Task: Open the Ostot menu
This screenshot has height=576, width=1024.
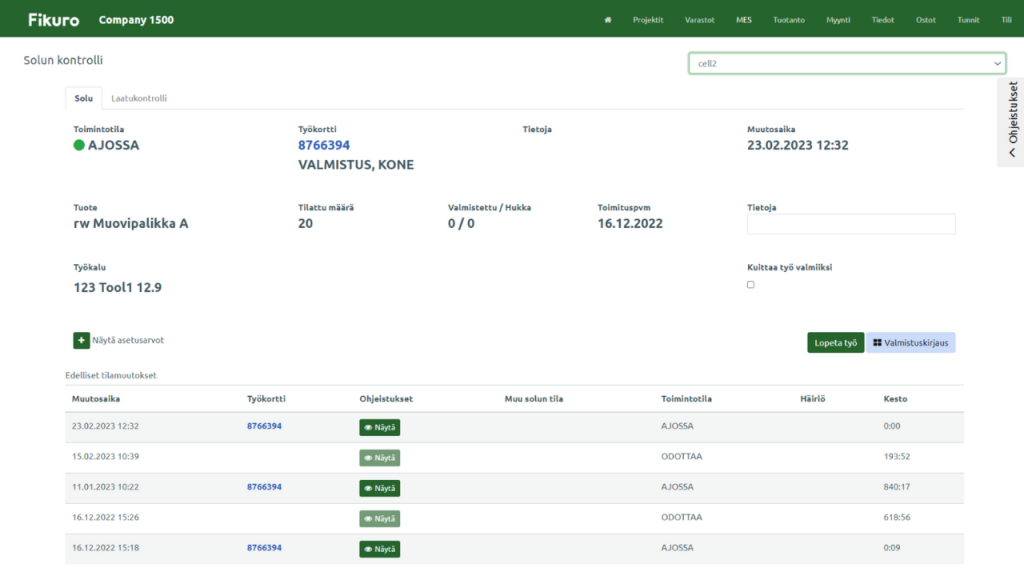Action: coord(925,20)
